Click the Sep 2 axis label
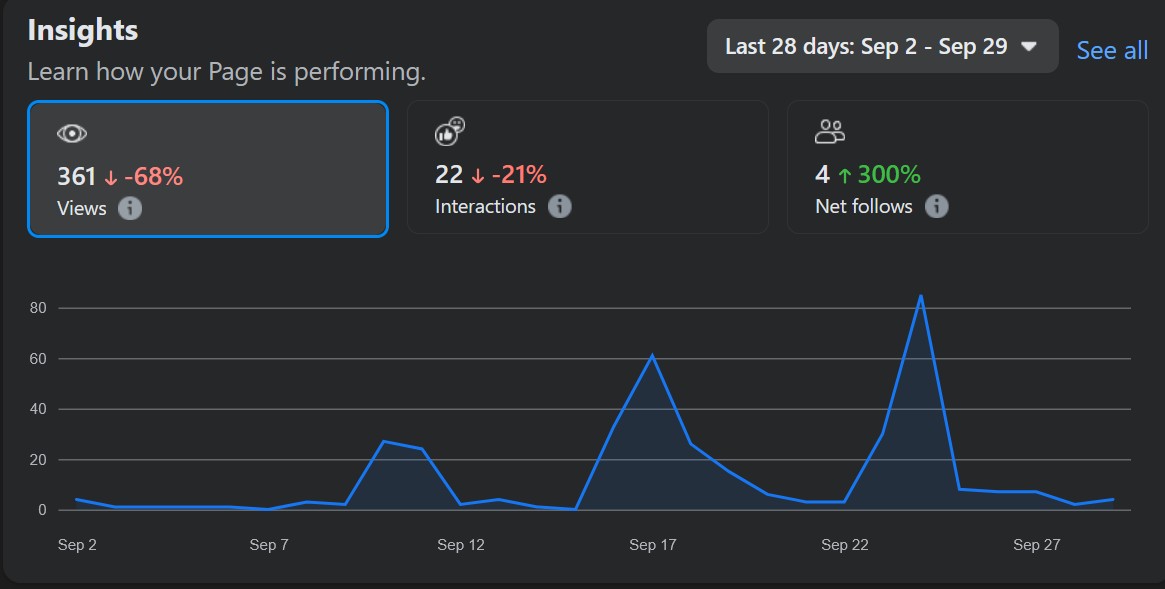 pos(77,544)
